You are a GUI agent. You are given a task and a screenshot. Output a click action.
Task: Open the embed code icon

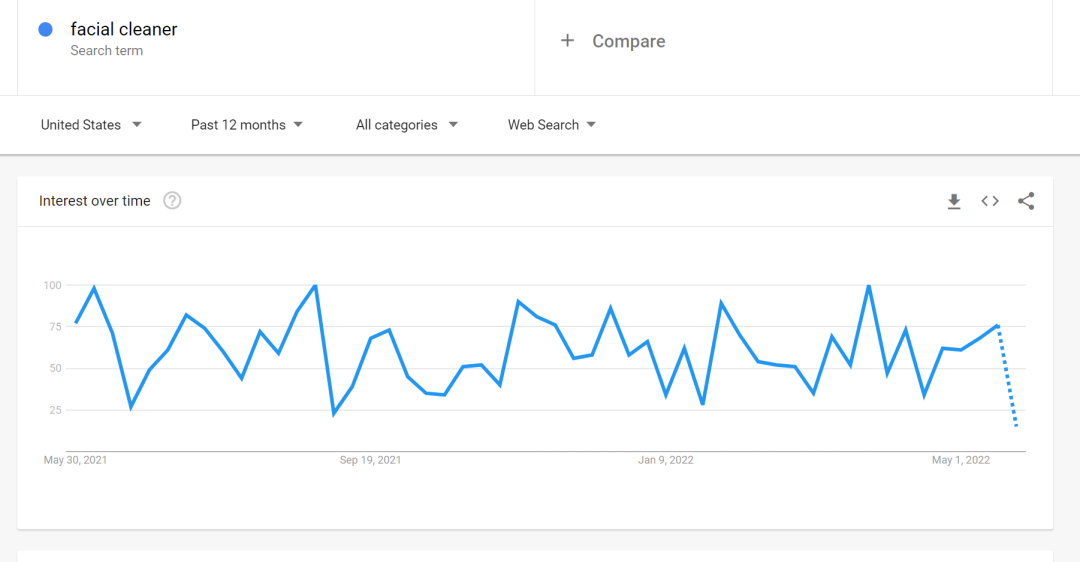990,201
